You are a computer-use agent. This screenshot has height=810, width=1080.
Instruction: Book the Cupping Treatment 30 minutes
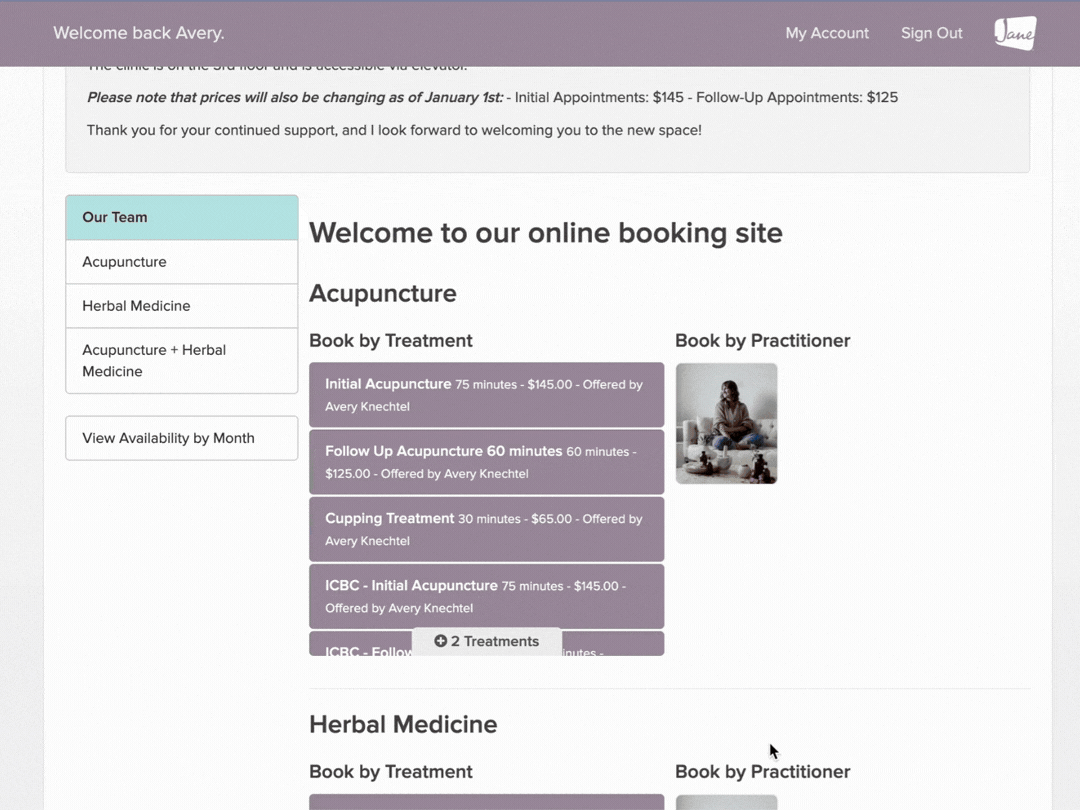pos(486,529)
